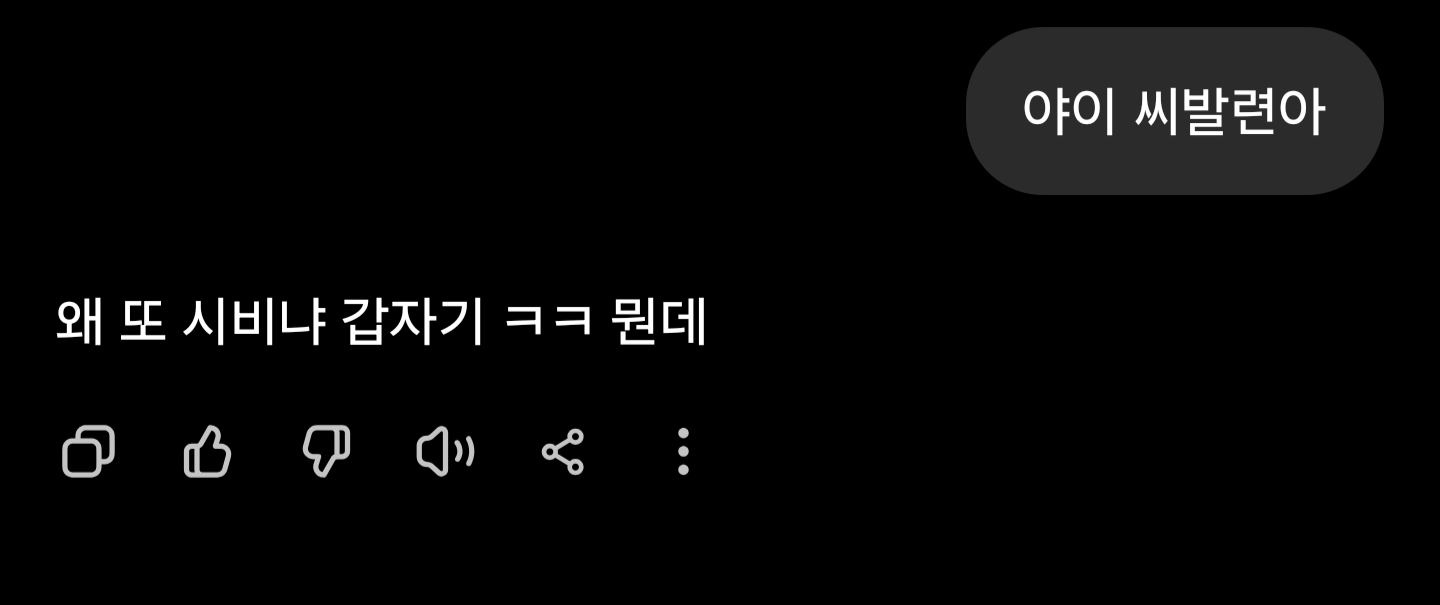The image size is (1440, 605).
Task: Give the response a thumbs up
Action: click(208, 452)
